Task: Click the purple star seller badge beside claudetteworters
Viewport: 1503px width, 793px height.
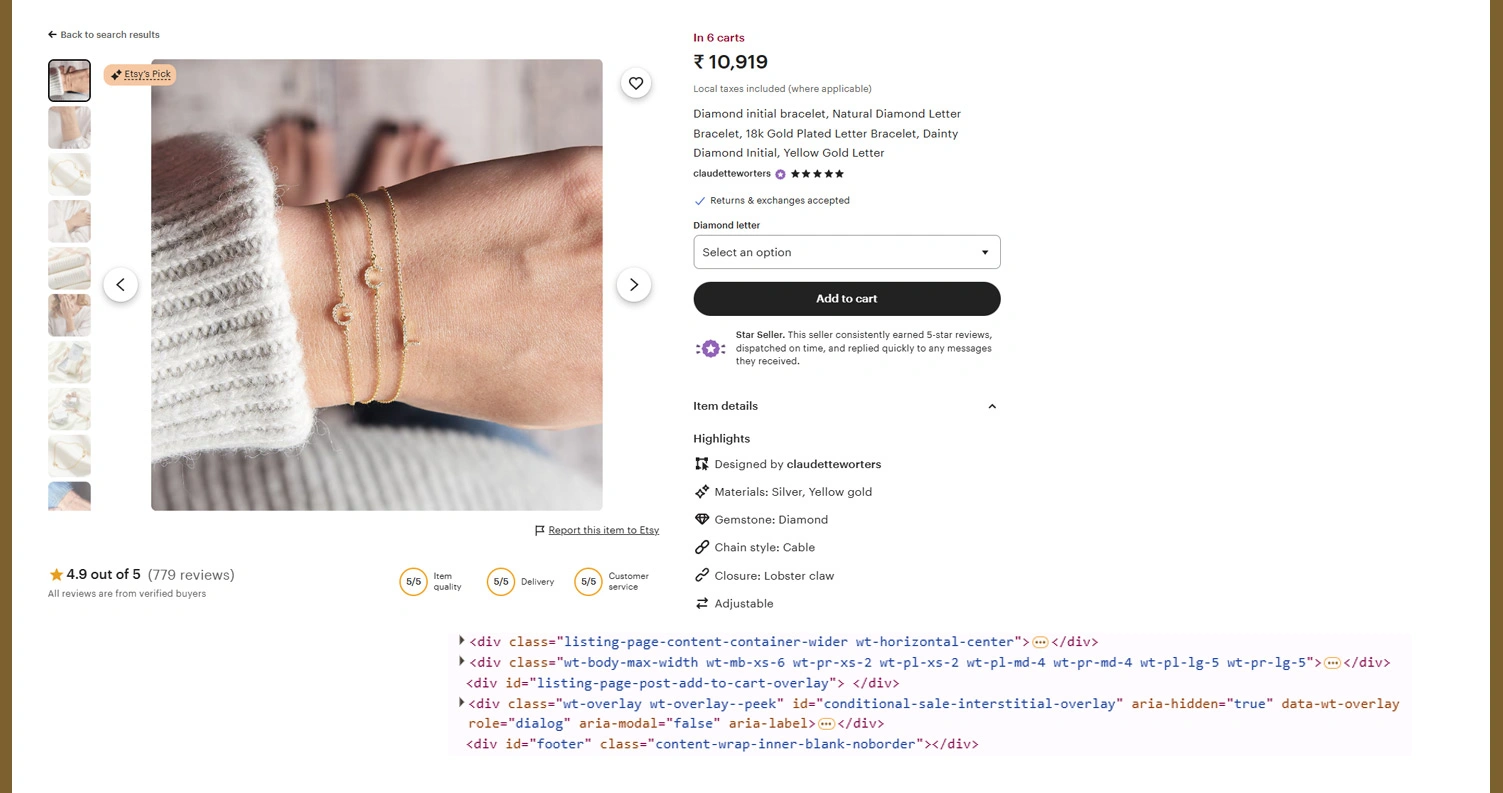Action: (781, 174)
